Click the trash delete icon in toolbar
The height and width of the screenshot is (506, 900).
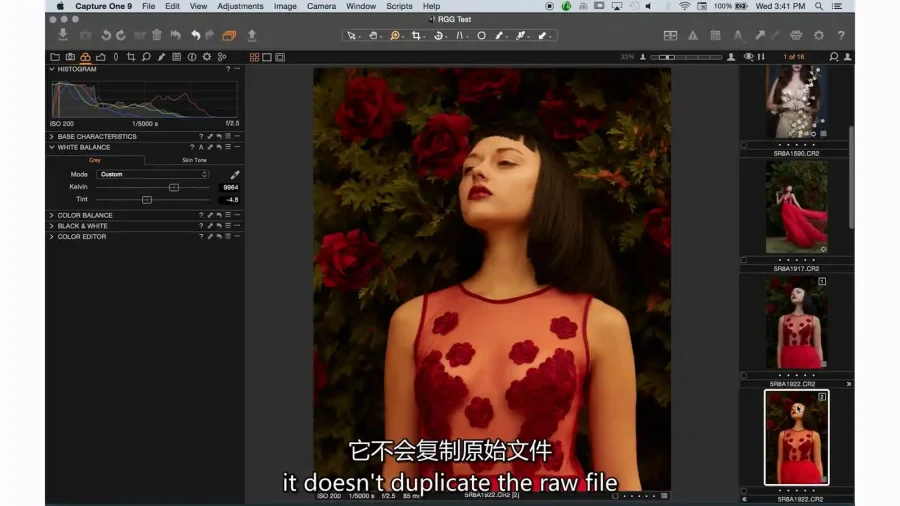click(x=157, y=35)
